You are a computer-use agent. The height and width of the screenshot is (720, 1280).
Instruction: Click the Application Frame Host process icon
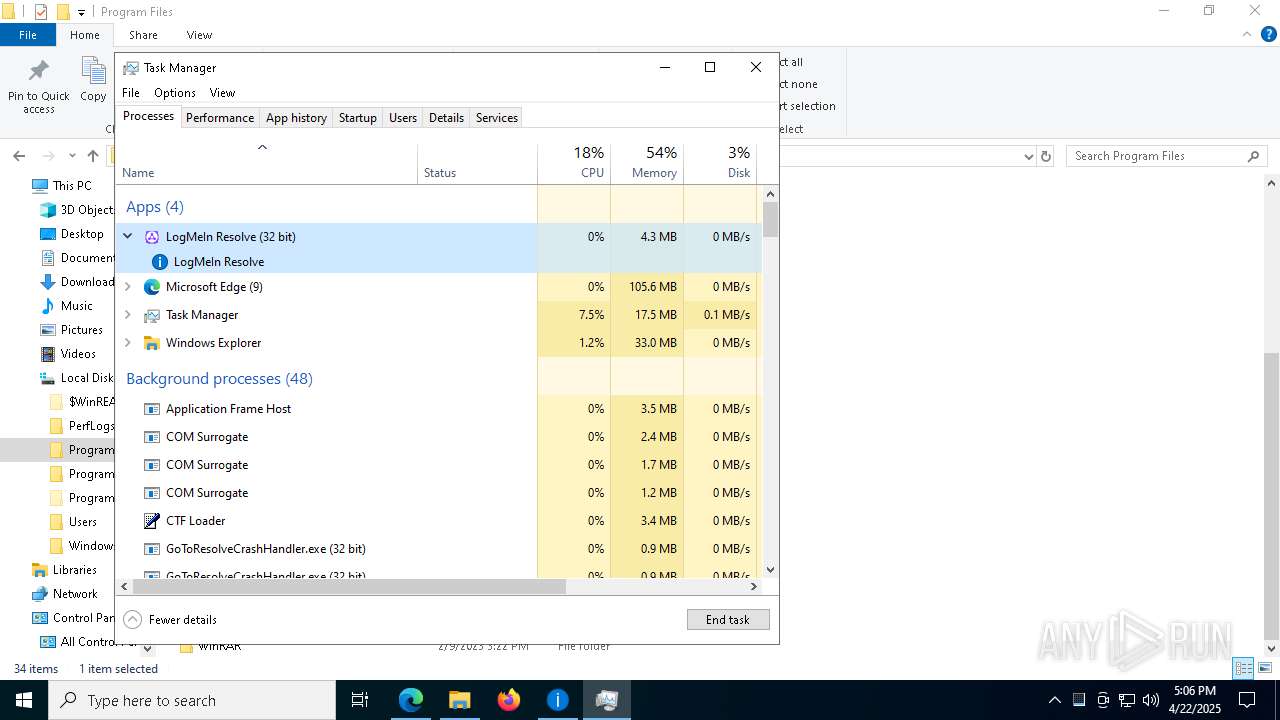point(152,409)
